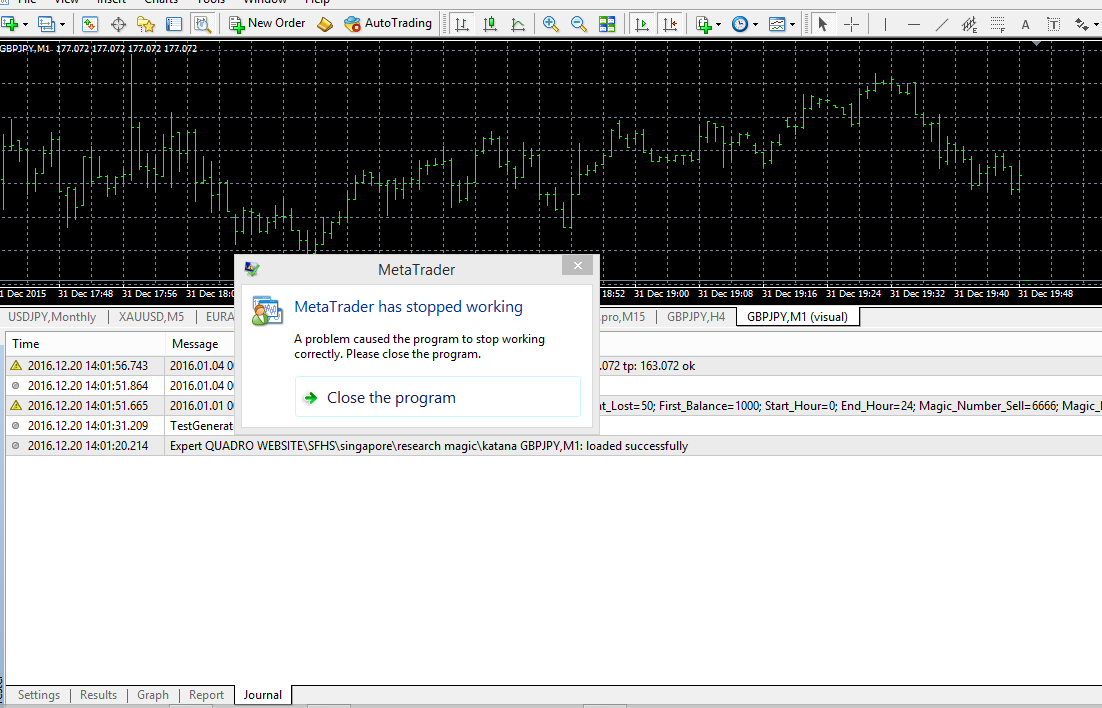This screenshot has width=1102, height=708.
Task: Zoom out on the chart
Action: [579, 25]
